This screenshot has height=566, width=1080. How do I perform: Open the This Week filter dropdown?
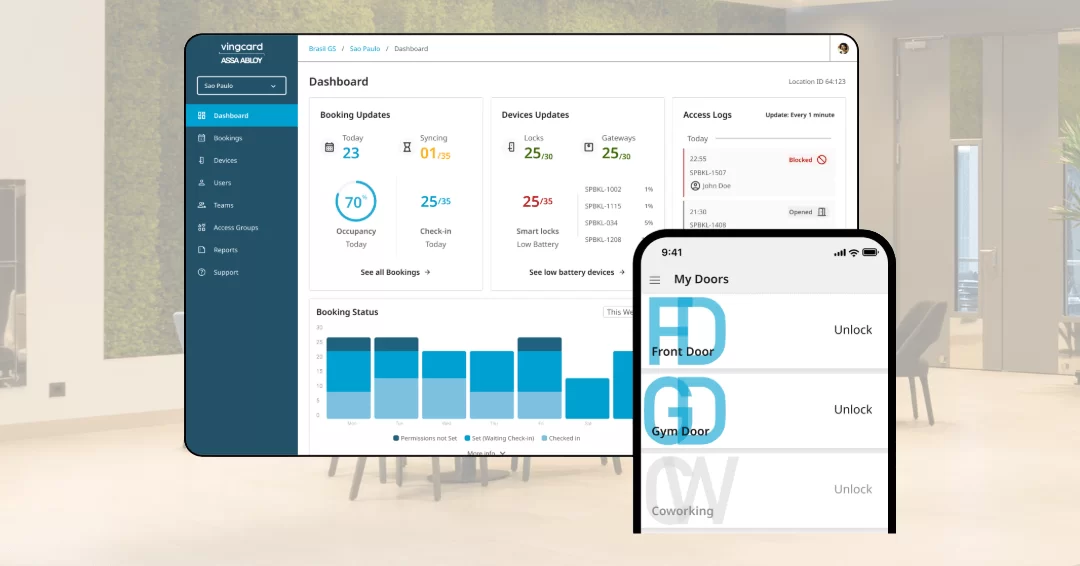click(620, 312)
